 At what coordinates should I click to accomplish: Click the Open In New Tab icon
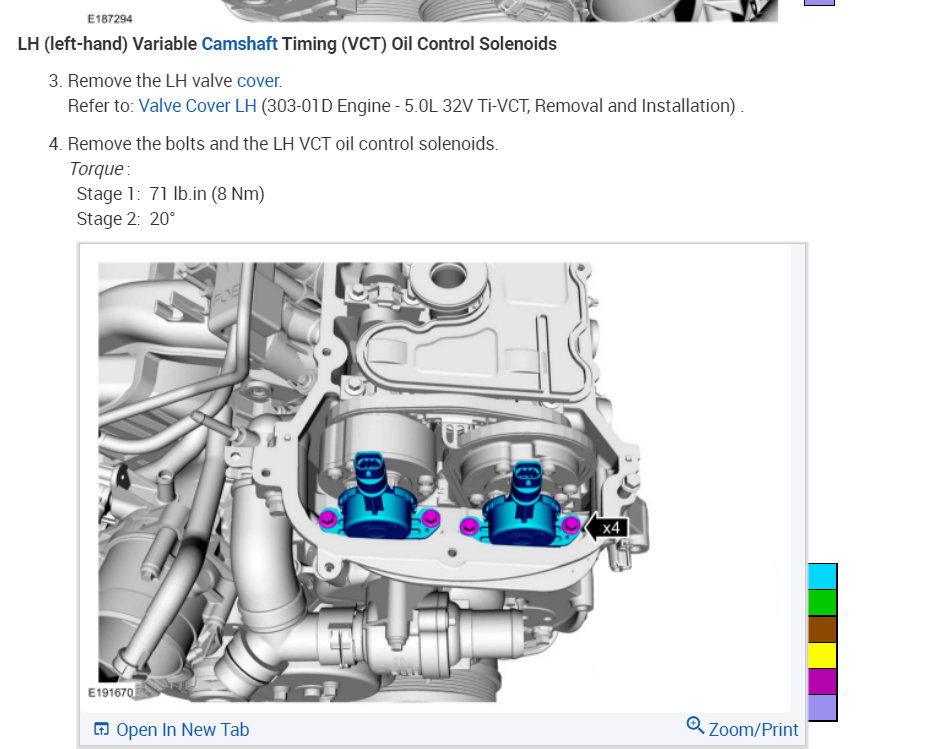101,730
